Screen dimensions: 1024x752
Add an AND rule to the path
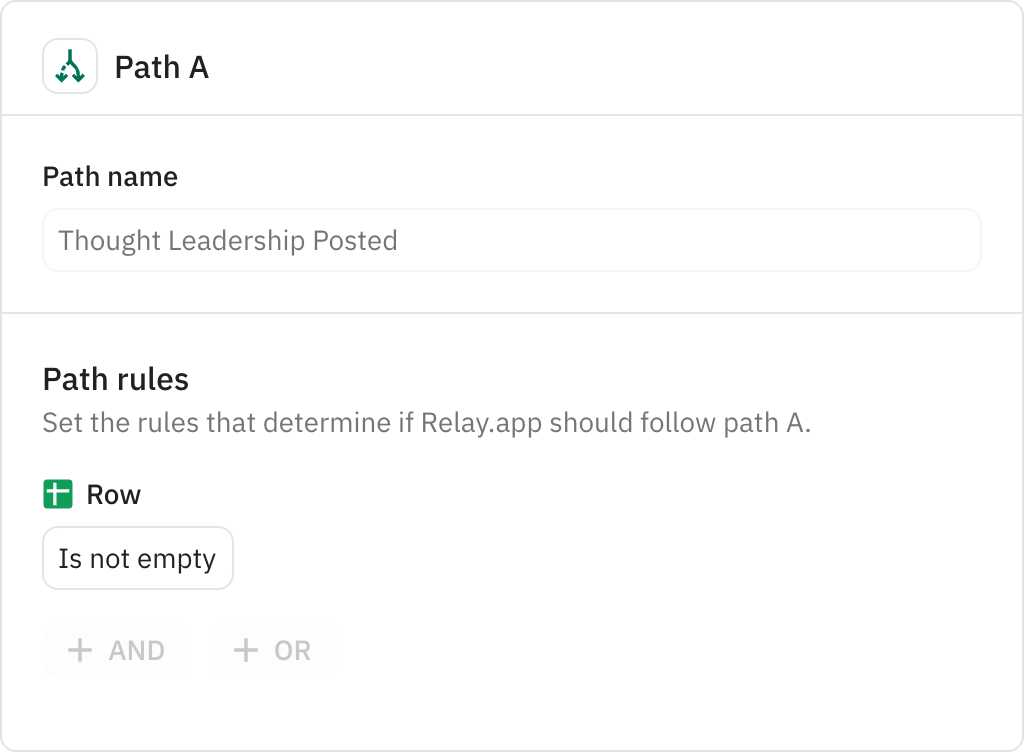click(116, 650)
